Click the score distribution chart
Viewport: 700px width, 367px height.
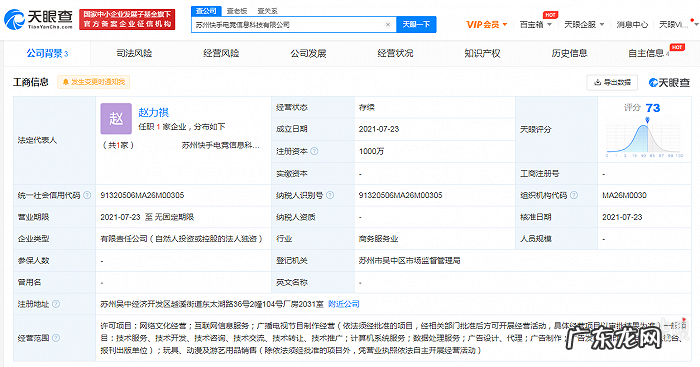click(644, 139)
